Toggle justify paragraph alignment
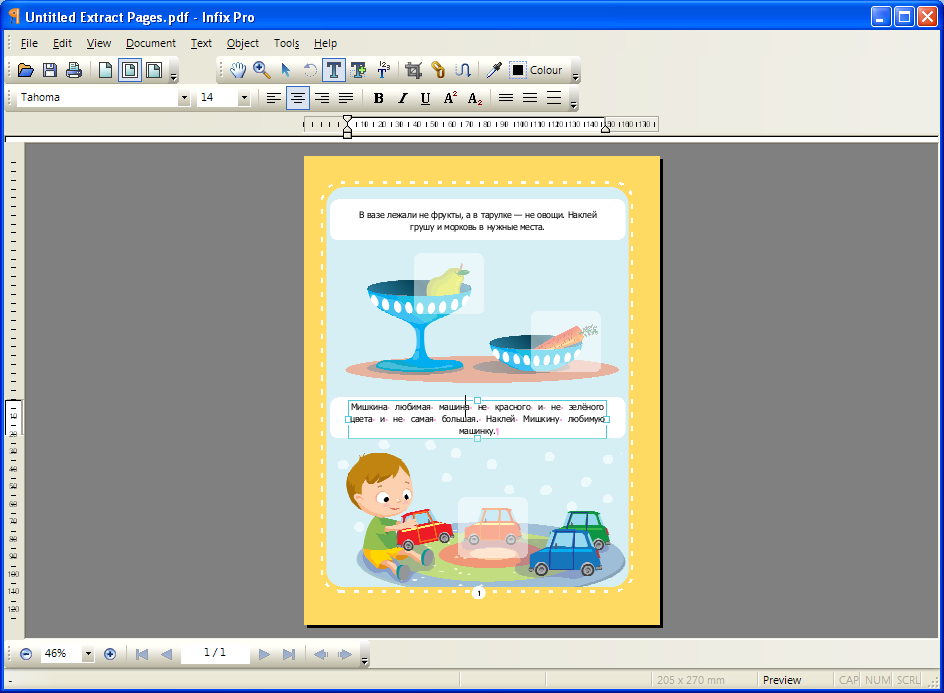The image size is (944, 693). tap(346, 98)
